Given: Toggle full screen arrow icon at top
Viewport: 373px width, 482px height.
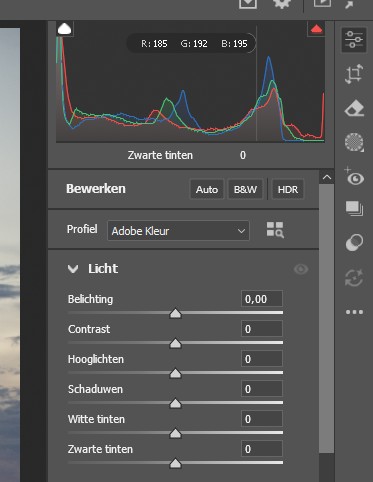Looking at the screenshot, I should pyautogui.click(x=350, y=4).
